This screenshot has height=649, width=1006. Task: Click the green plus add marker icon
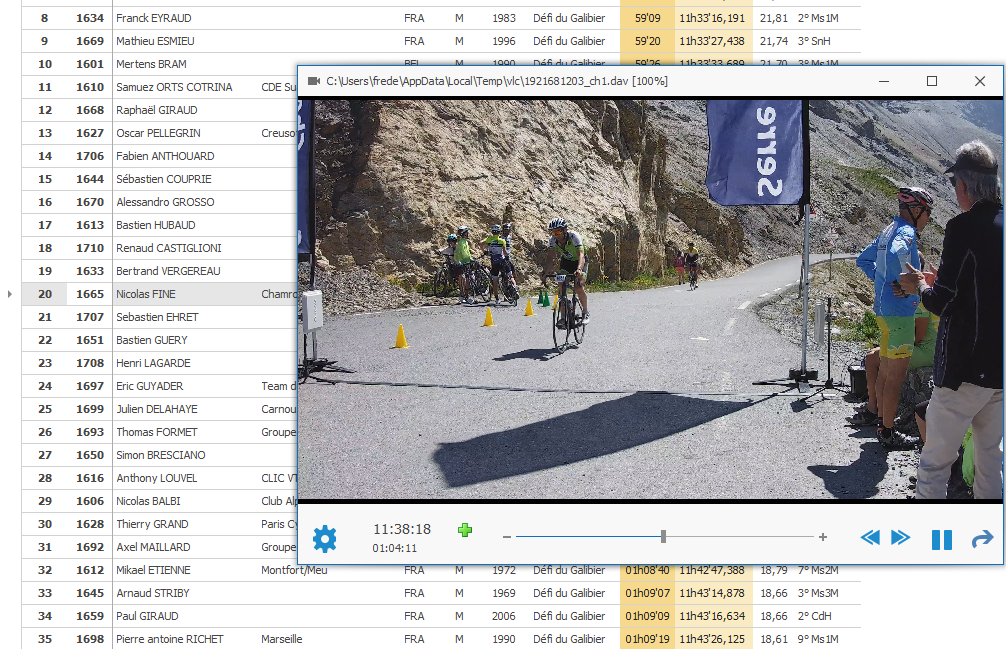(464, 530)
